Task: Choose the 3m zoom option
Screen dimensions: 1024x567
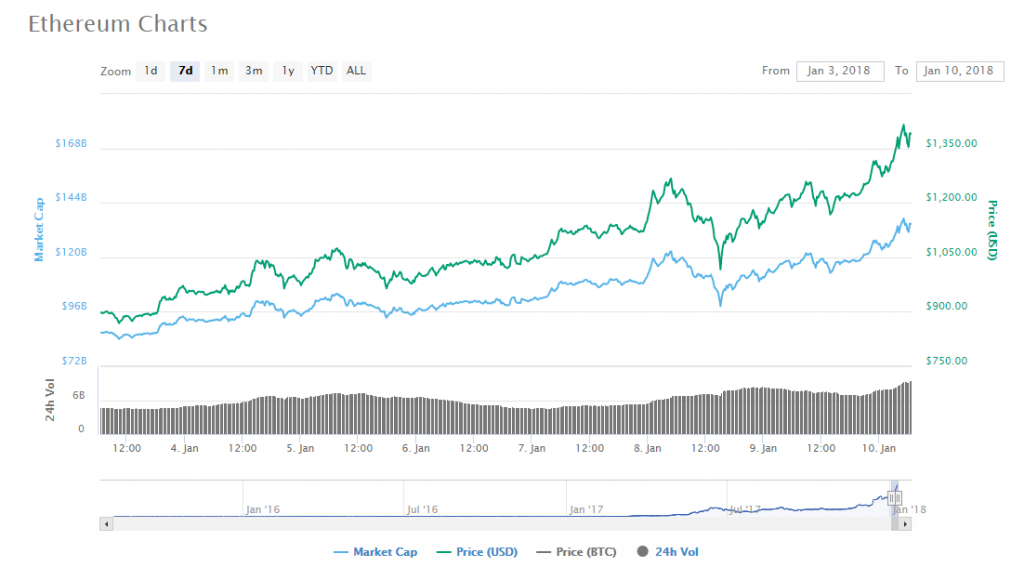Action: pos(253,71)
